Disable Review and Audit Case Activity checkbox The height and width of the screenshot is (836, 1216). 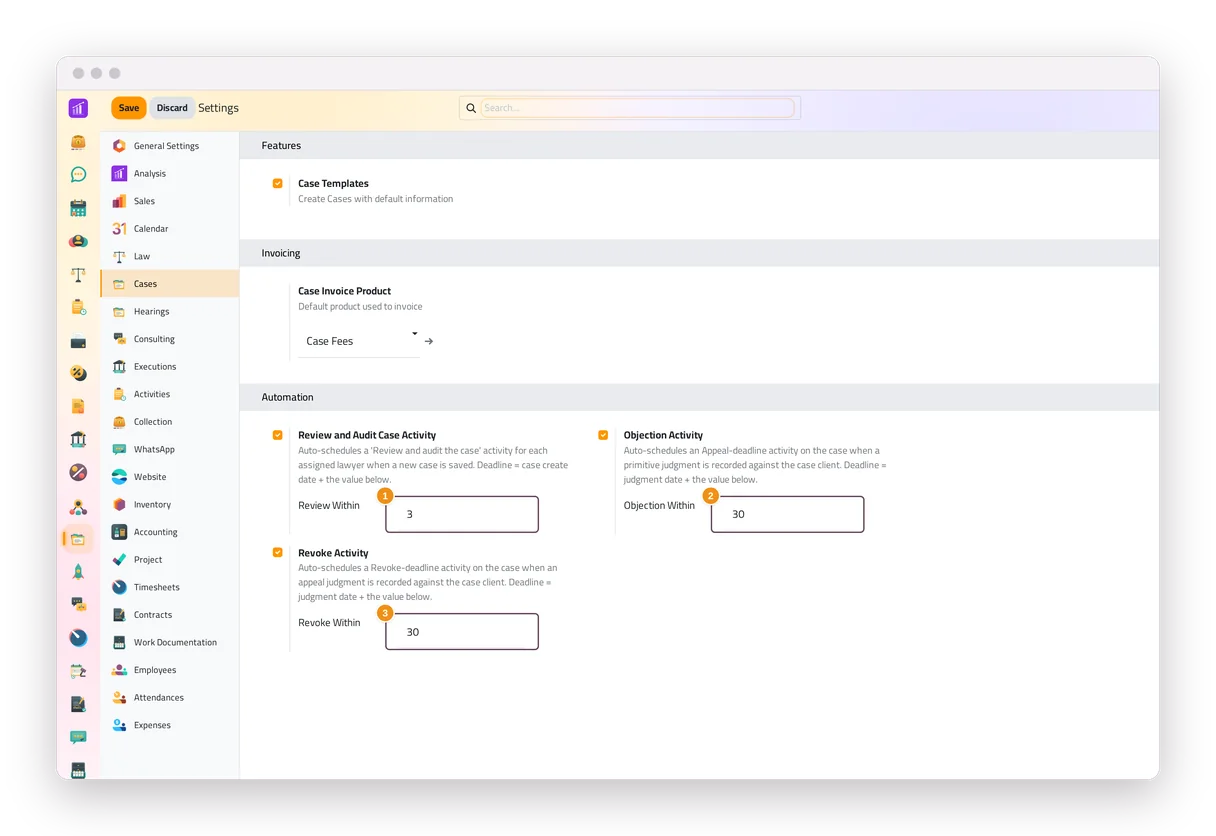coord(278,435)
